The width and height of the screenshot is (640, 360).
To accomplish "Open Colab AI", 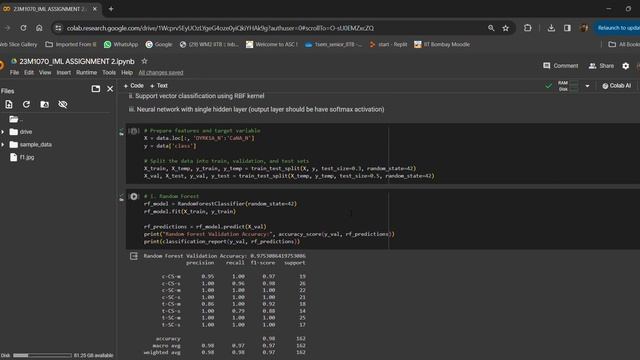I will click(616, 86).
